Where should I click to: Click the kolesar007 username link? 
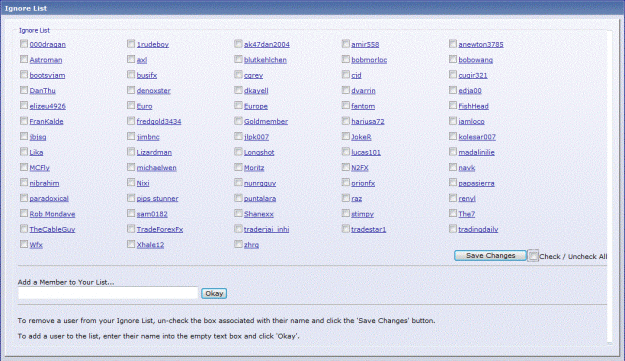pos(477,137)
